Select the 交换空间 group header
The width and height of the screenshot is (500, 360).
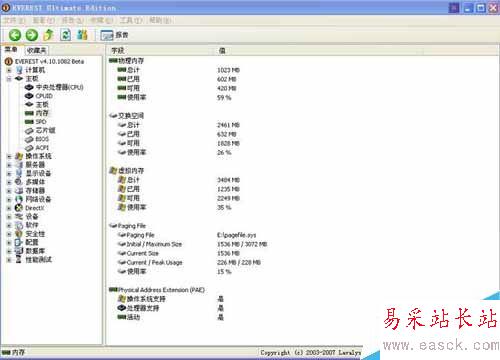pyautogui.click(x=131, y=116)
